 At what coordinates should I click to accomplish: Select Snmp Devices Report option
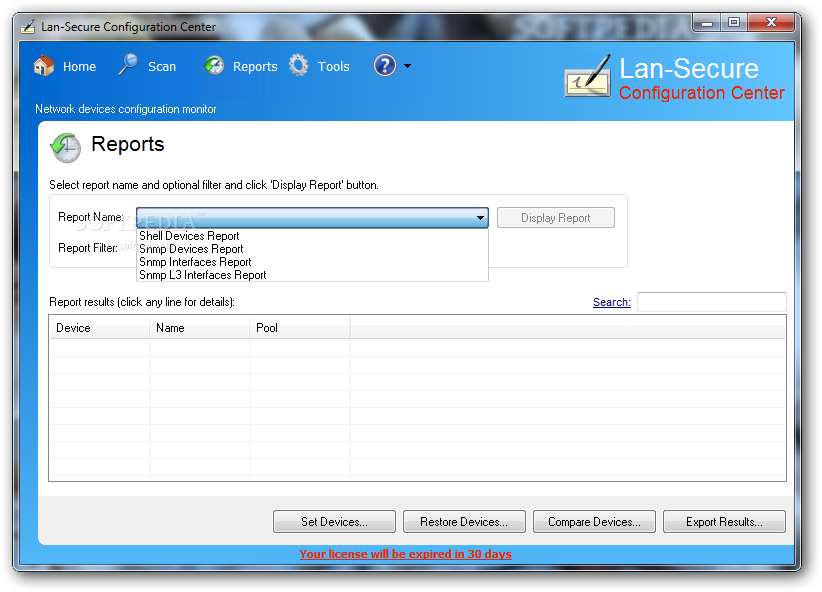tap(312, 249)
